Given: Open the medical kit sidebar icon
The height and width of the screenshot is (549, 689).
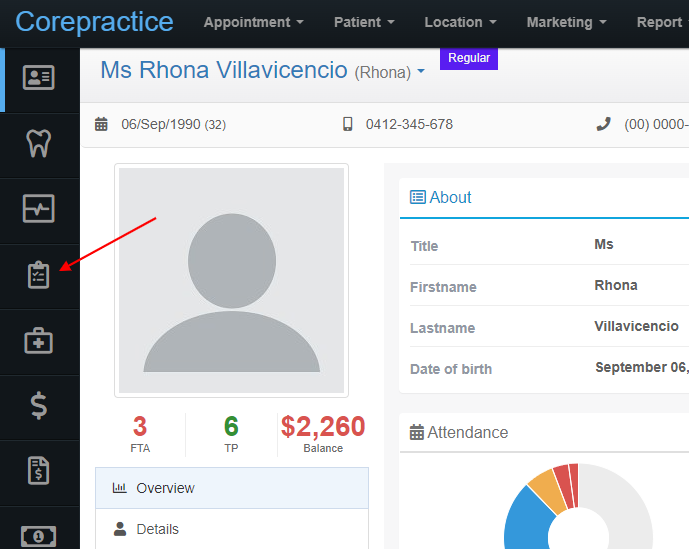Looking at the screenshot, I should point(39,340).
